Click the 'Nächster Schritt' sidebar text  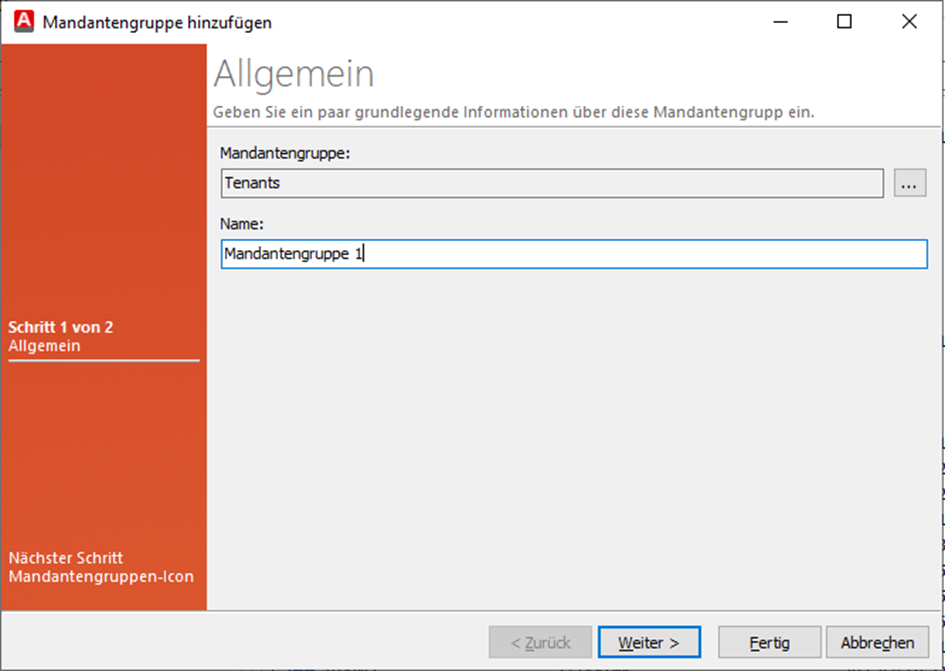[x=66, y=558]
